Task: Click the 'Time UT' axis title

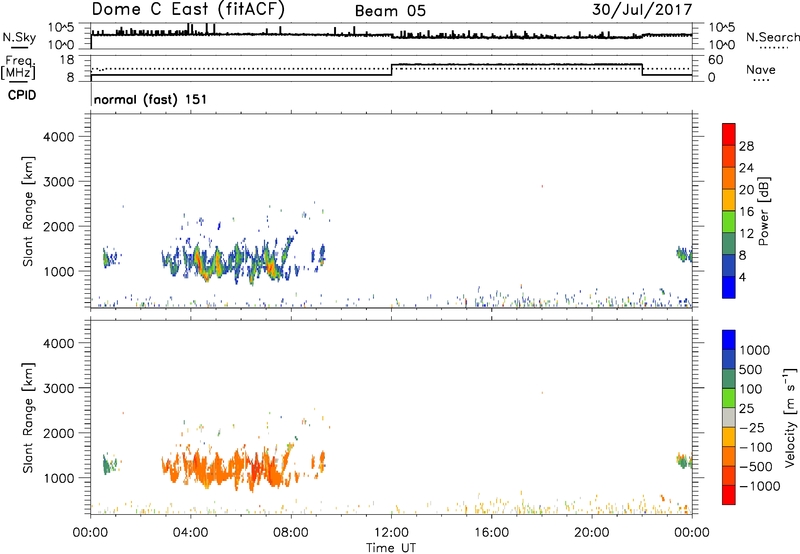Action: click(391, 548)
